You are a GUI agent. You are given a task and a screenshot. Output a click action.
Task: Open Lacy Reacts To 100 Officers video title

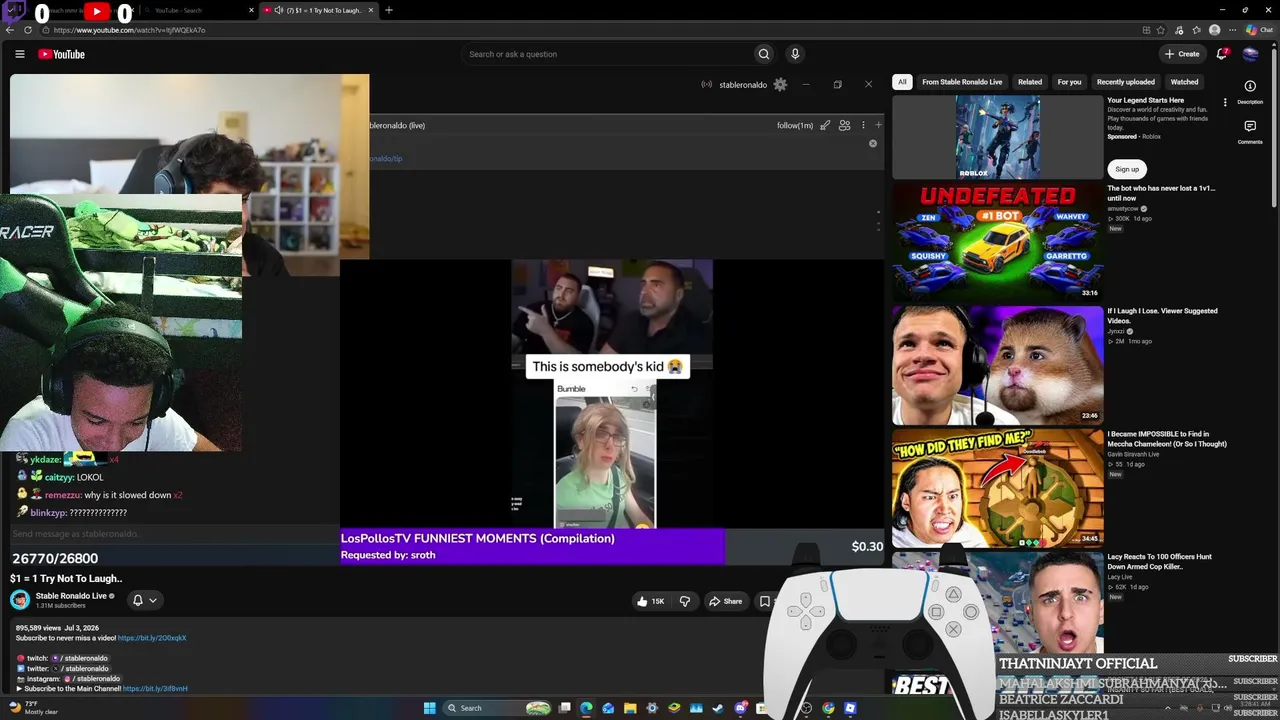1159,562
